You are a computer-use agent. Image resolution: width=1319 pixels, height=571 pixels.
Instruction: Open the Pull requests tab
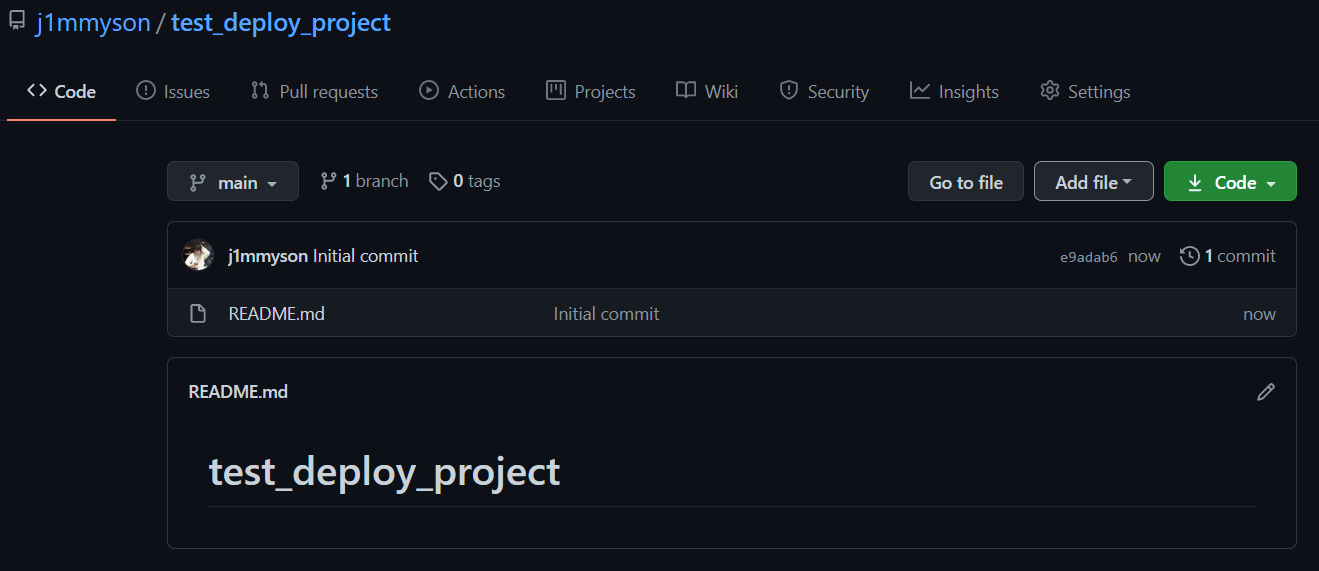[x=314, y=91]
